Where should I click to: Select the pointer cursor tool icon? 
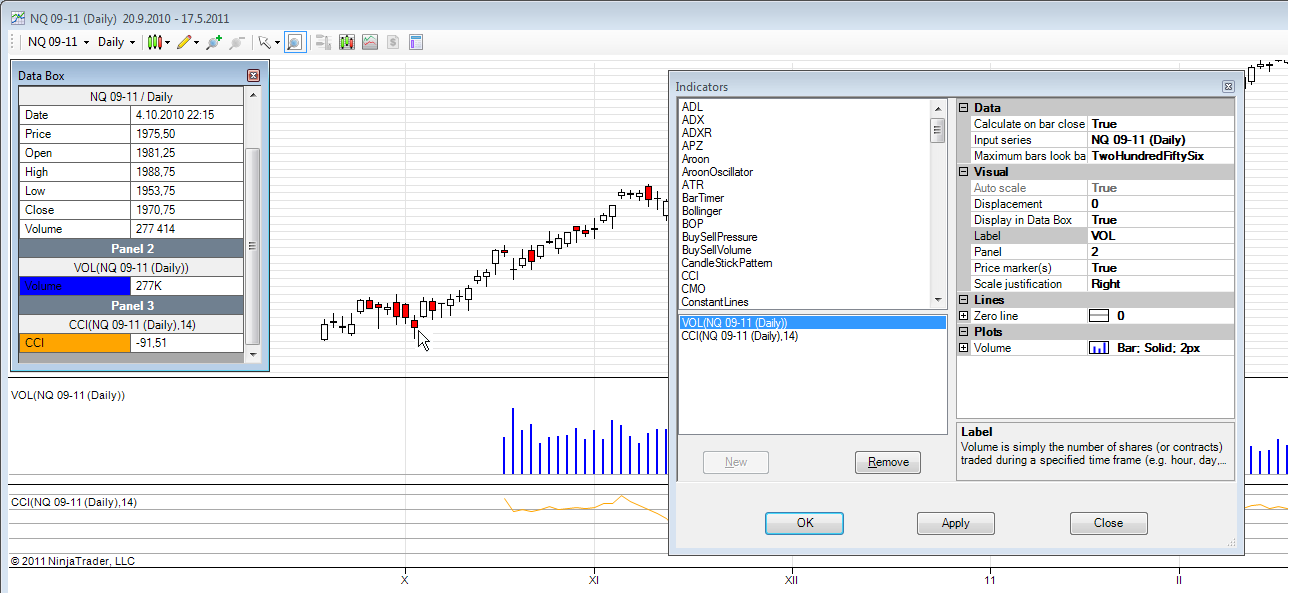pyautogui.click(x=264, y=42)
